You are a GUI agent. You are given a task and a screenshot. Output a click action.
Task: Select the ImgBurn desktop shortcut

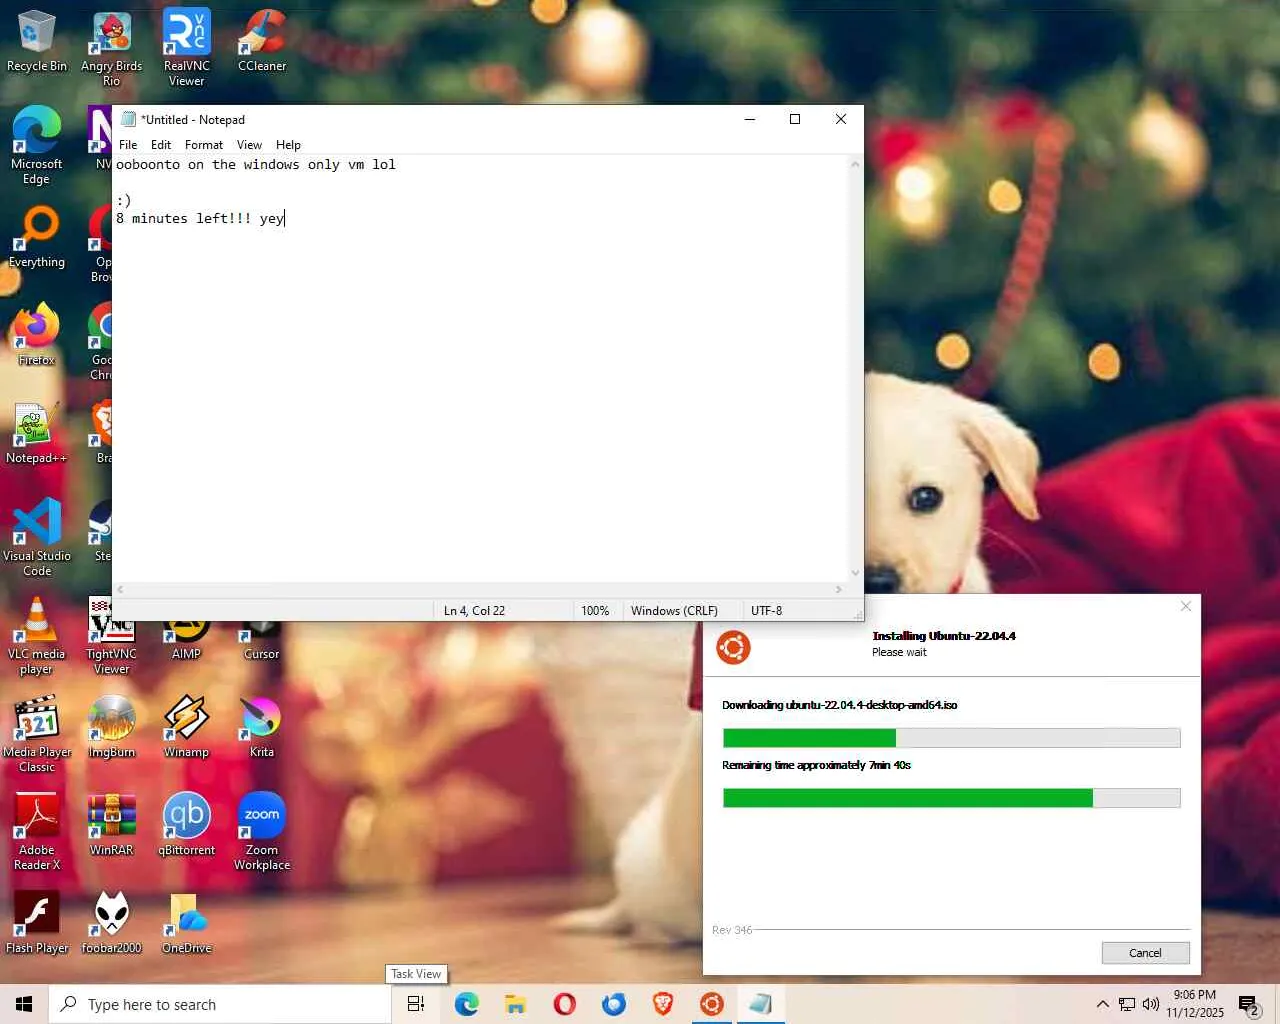tap(112, 727)
